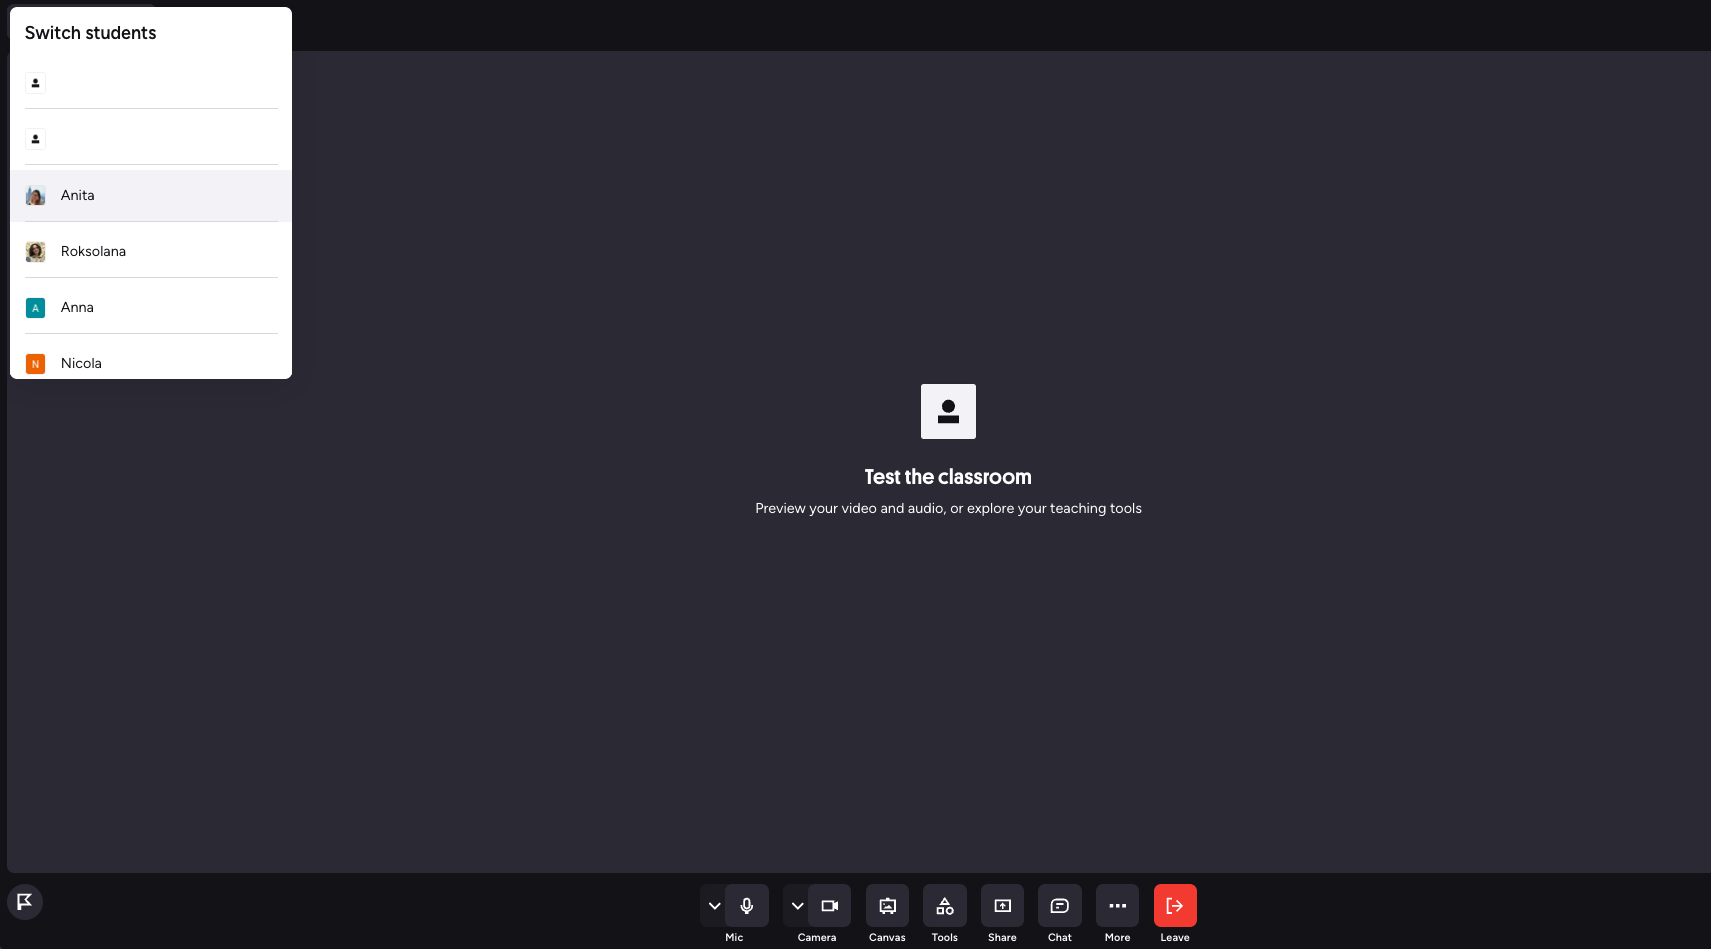Start screen Share
The width and height of the screenshot is (1711, 949).
point(1002,906)
